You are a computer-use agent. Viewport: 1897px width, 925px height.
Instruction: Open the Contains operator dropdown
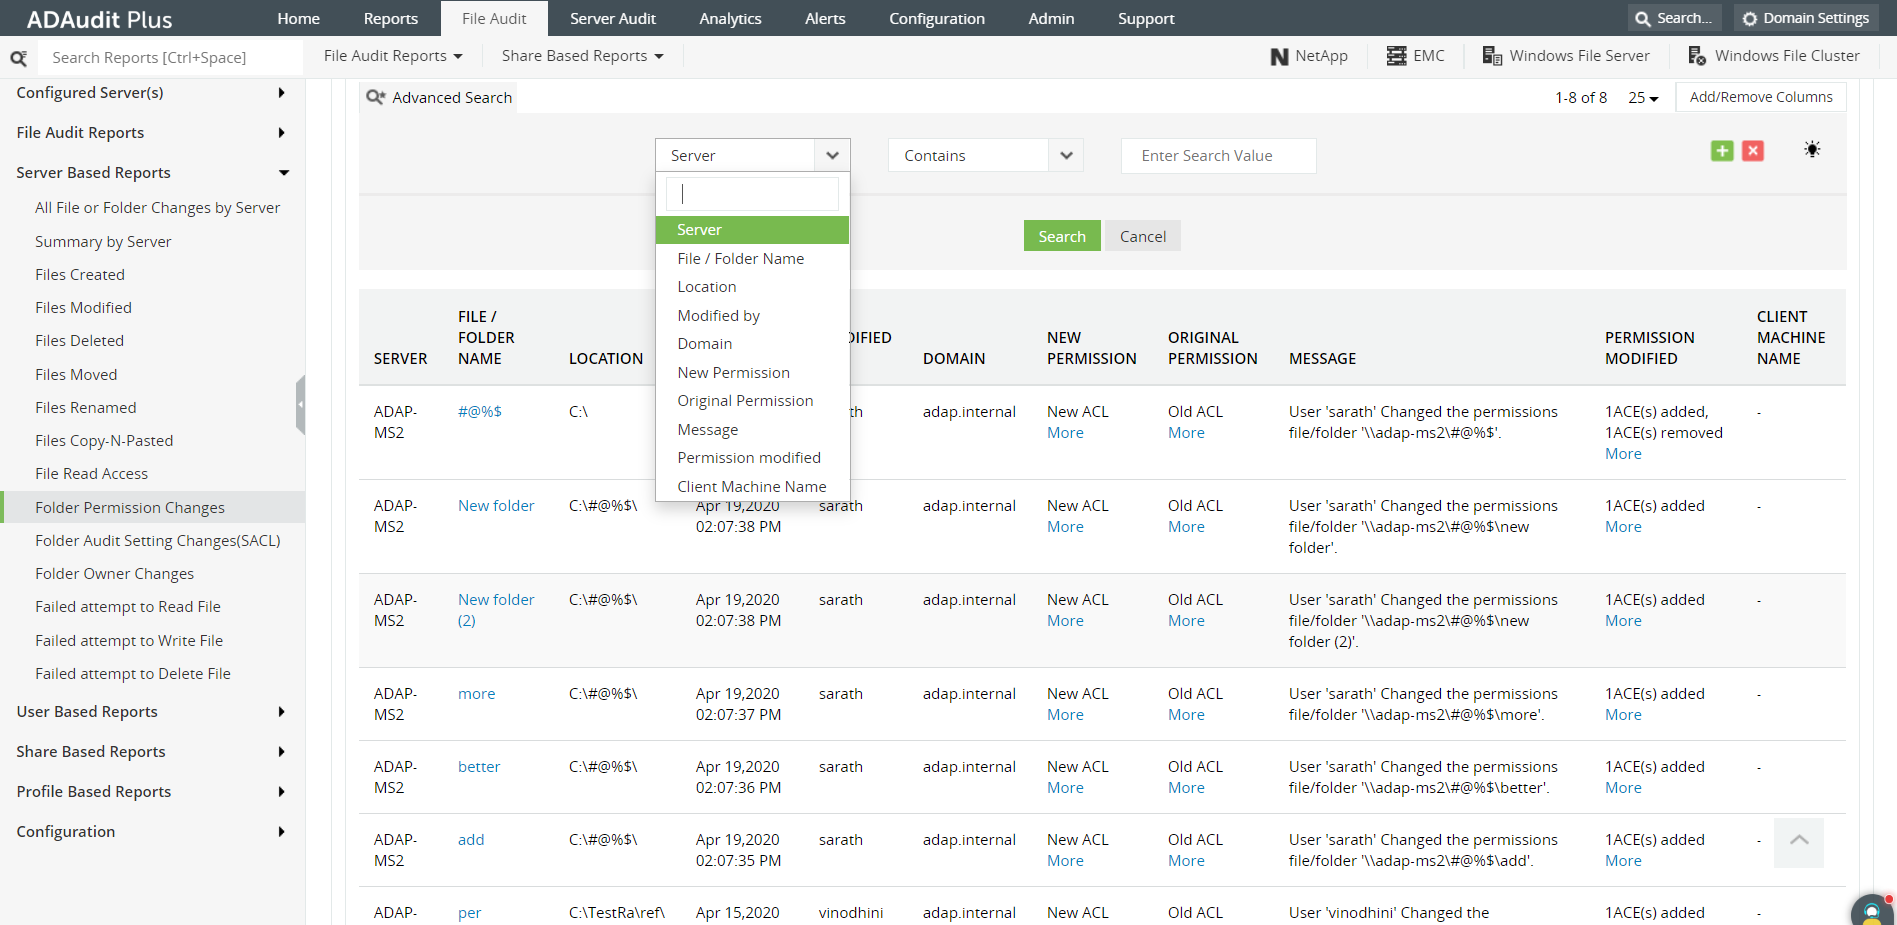click(x=1066, y=155)
